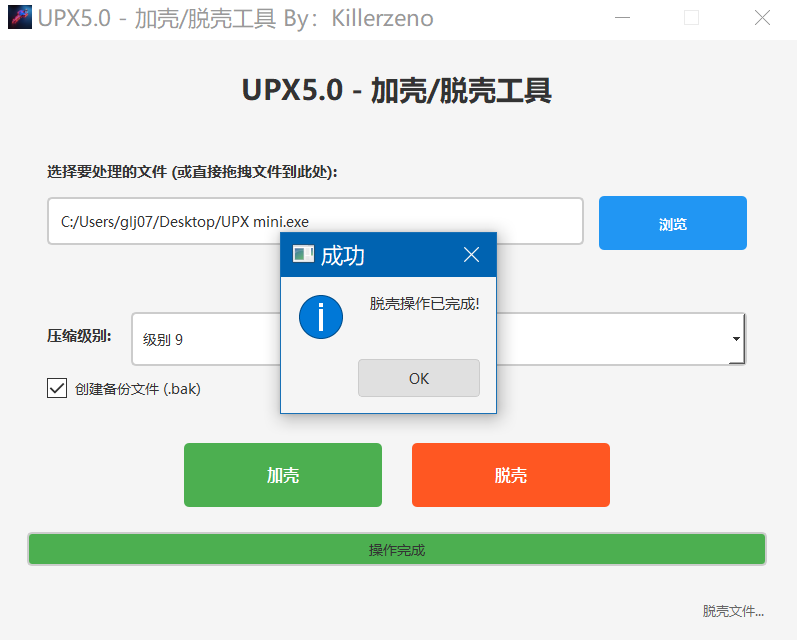
Task: Click the 脱壳文件... status text
Action: pos(733,611)
